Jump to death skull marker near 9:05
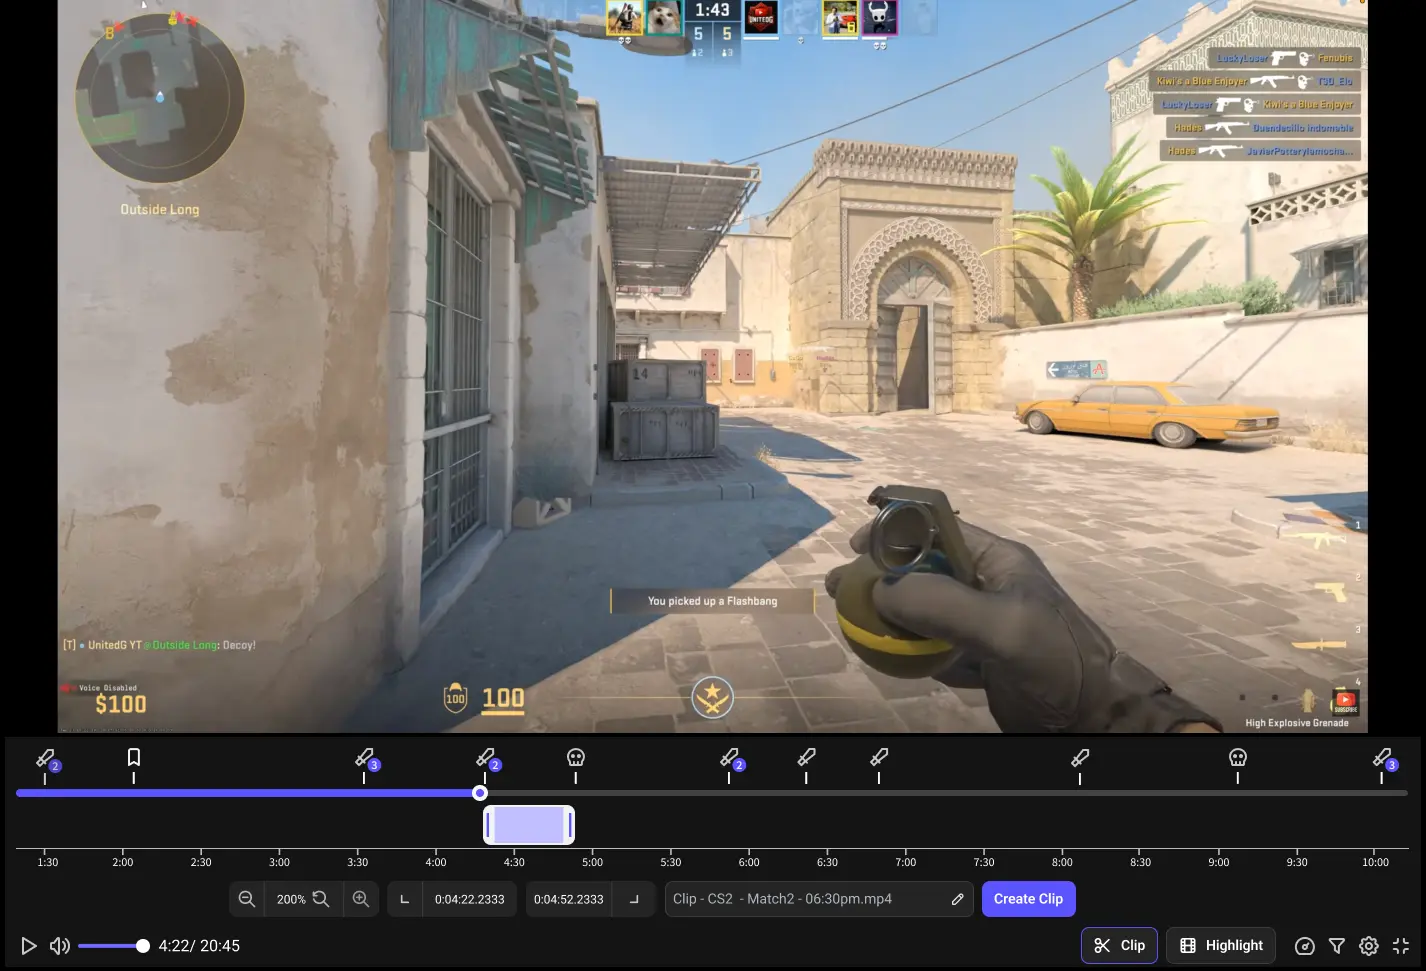 (x=1238, y=758)
